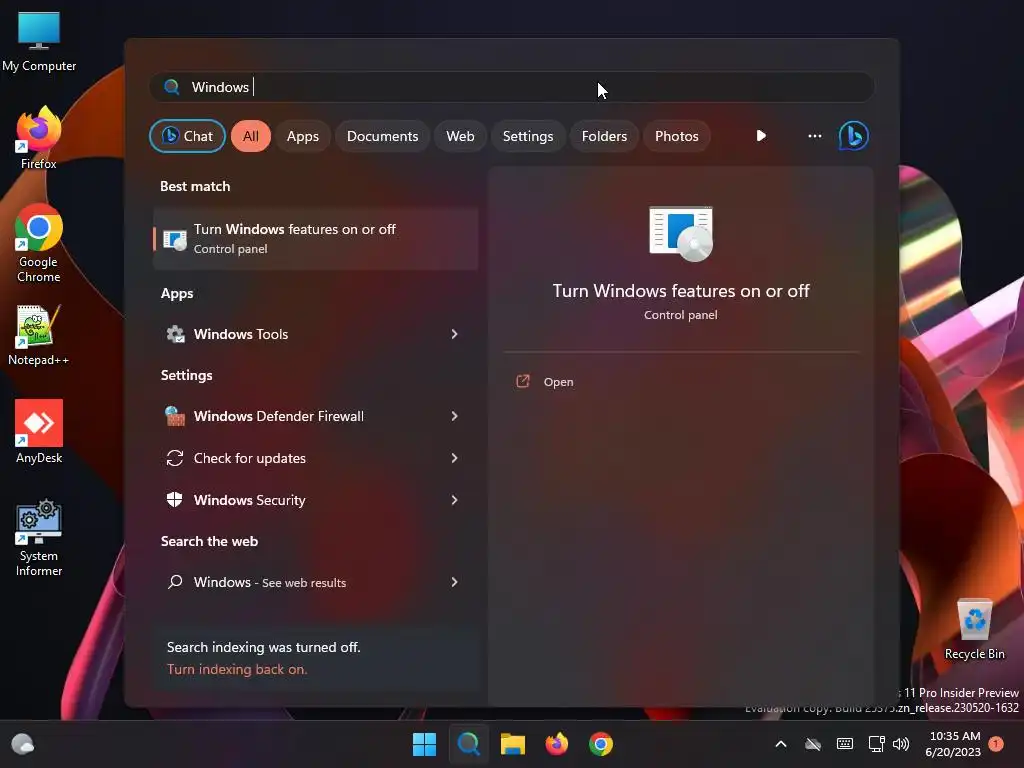
Task: Switch to the Documents filter tab
Action: tap(382, 136)
